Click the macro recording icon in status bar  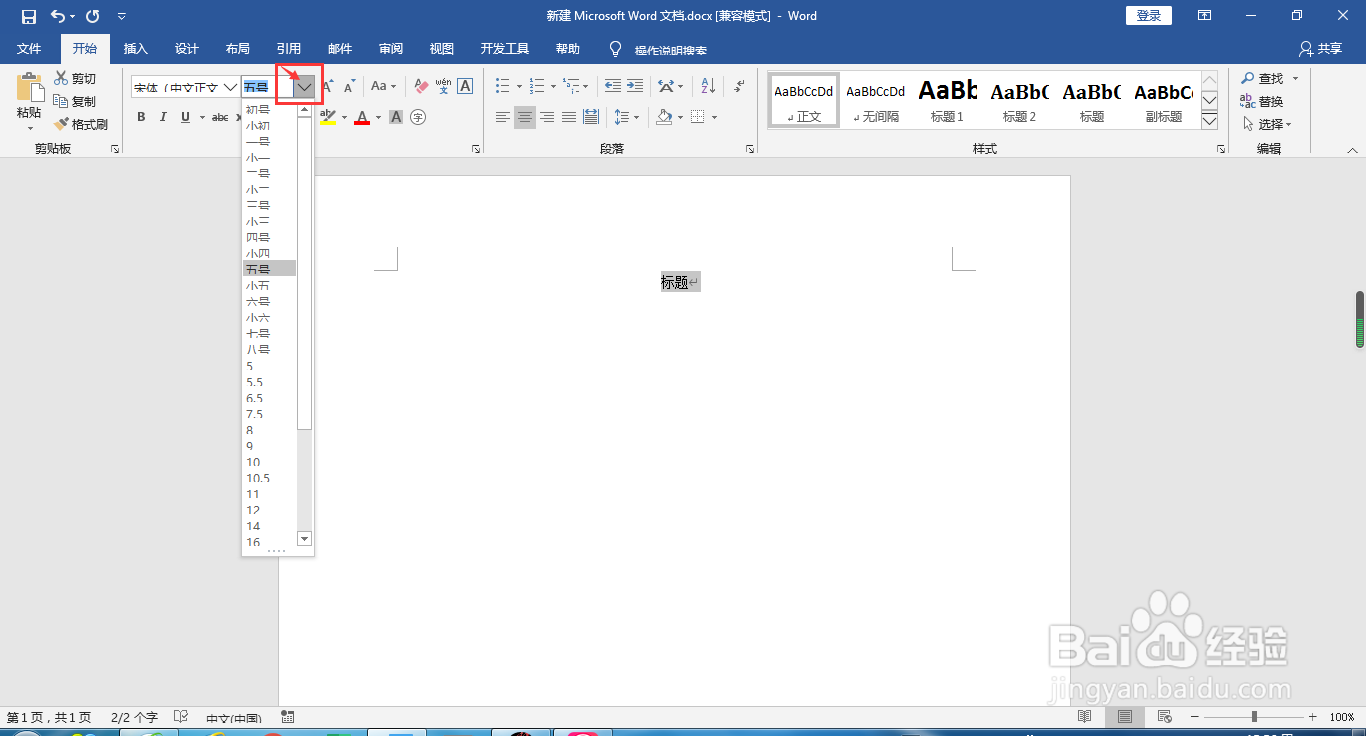[x=288, y=717]
